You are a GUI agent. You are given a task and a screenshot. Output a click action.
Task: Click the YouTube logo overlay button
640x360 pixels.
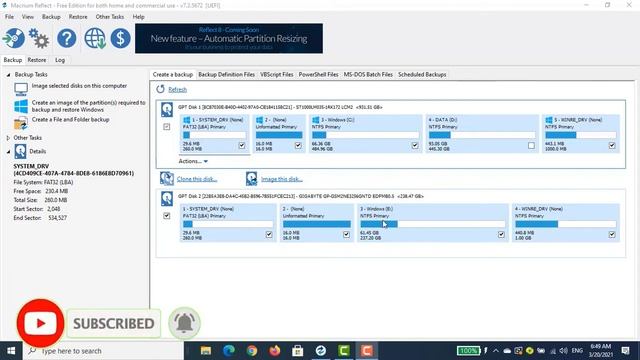pos(40,323)
